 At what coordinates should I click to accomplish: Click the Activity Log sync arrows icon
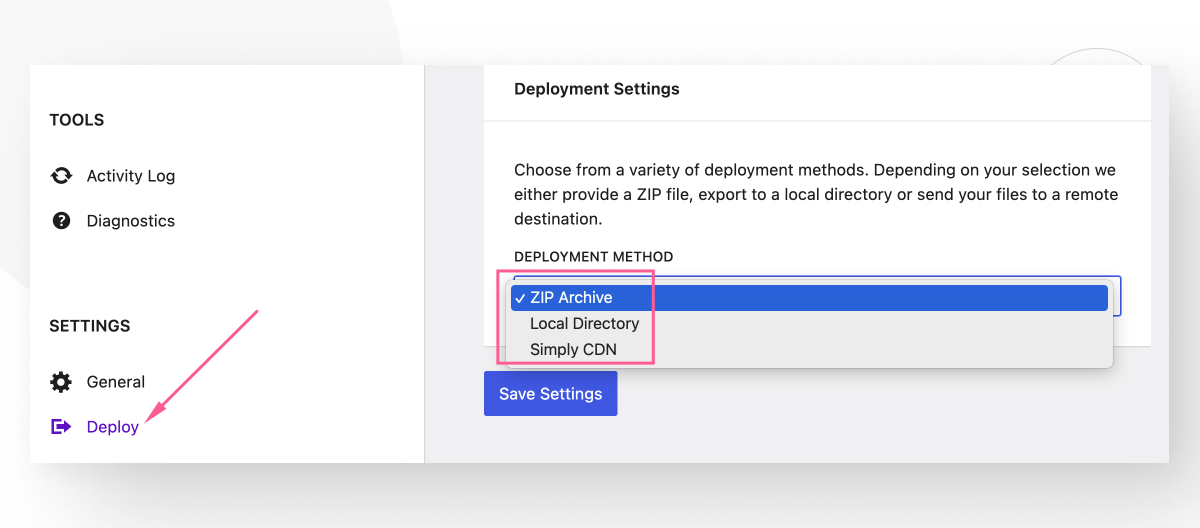coord(61,176)
